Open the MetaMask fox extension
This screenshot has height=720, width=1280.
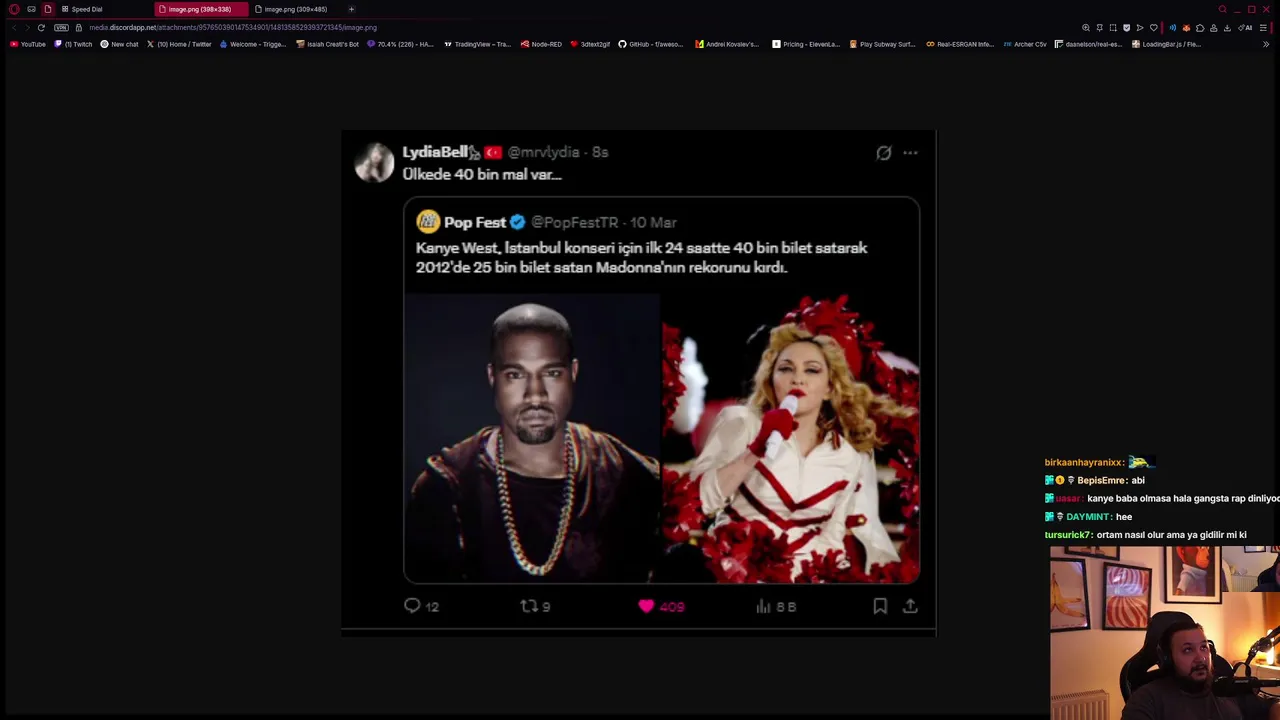tap(1186, 28)
